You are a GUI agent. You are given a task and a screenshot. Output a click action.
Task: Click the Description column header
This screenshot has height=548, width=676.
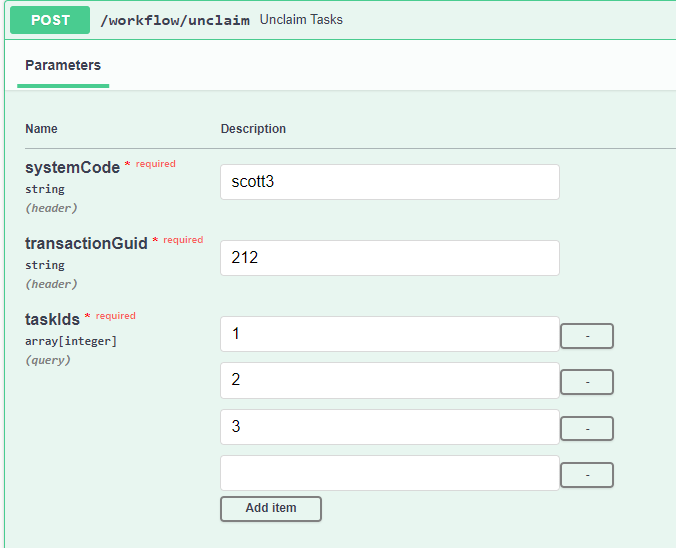[253, 128]
